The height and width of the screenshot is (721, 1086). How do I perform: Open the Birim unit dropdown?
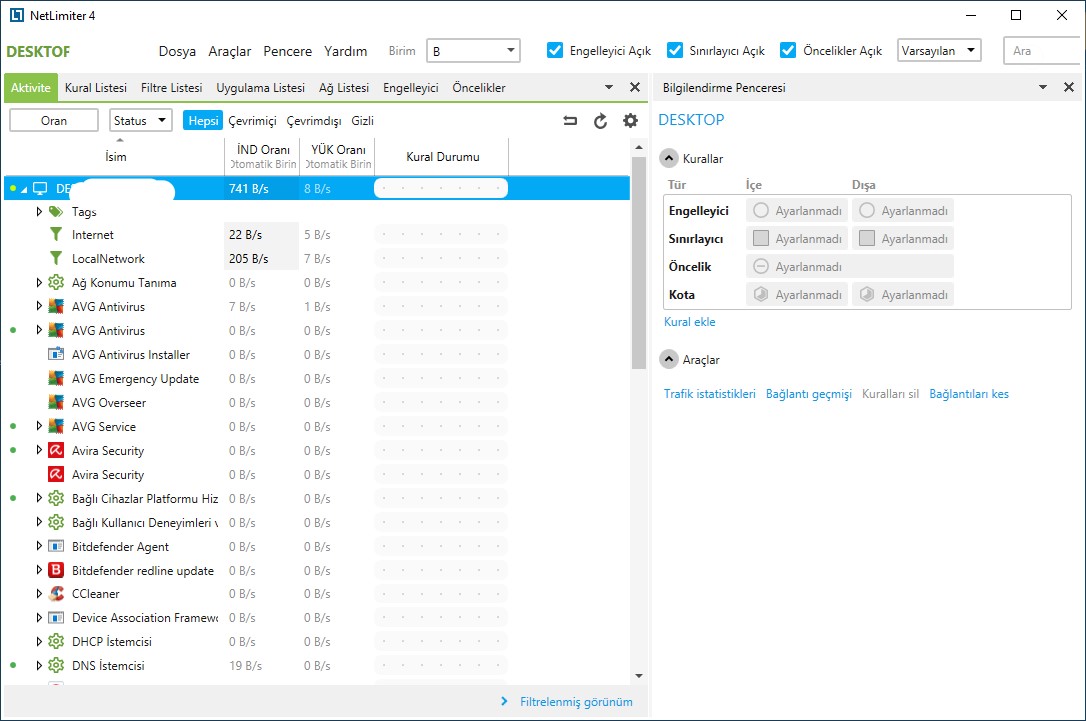(x=473, y=51)
